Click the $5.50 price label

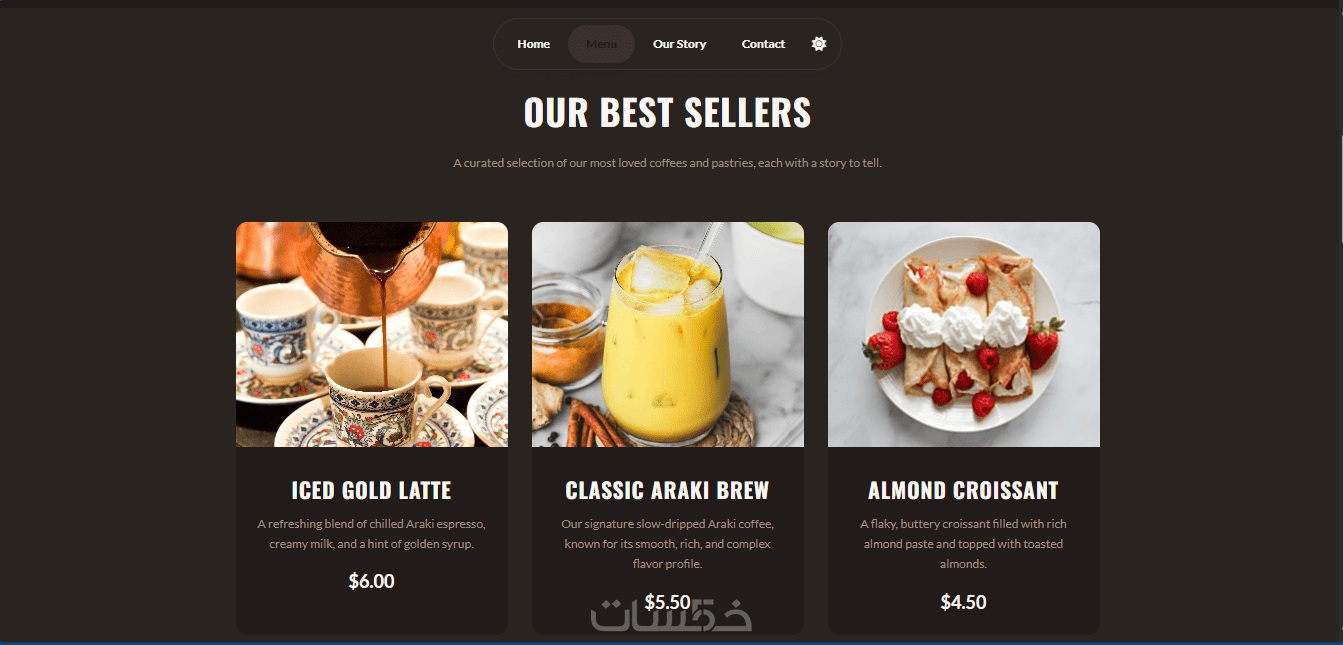pyautogui.click(x=668, y=602)
